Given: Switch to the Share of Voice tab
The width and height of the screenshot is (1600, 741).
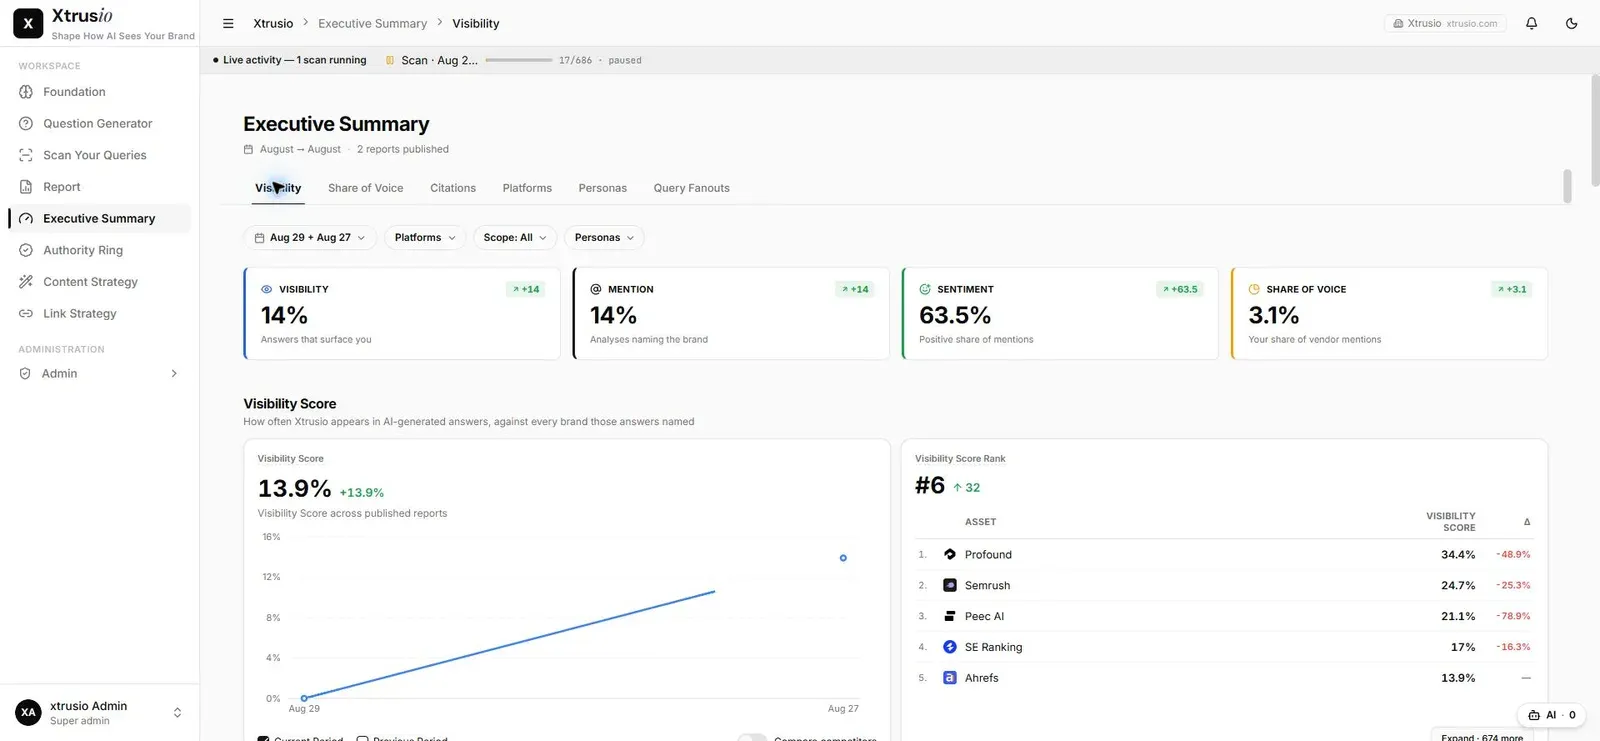Looking at the screenshot, I should pyautogui.click(x=366, y=188).
